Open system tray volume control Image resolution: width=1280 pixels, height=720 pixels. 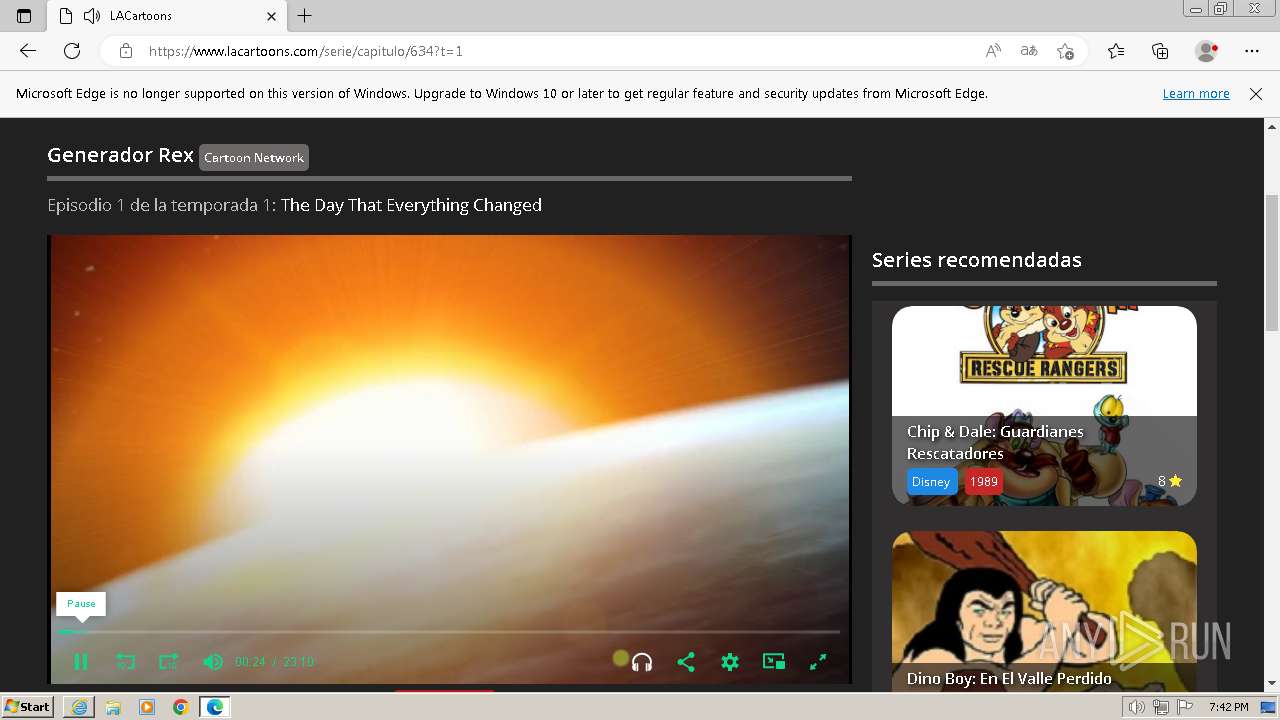click(x=1138, y=707)
